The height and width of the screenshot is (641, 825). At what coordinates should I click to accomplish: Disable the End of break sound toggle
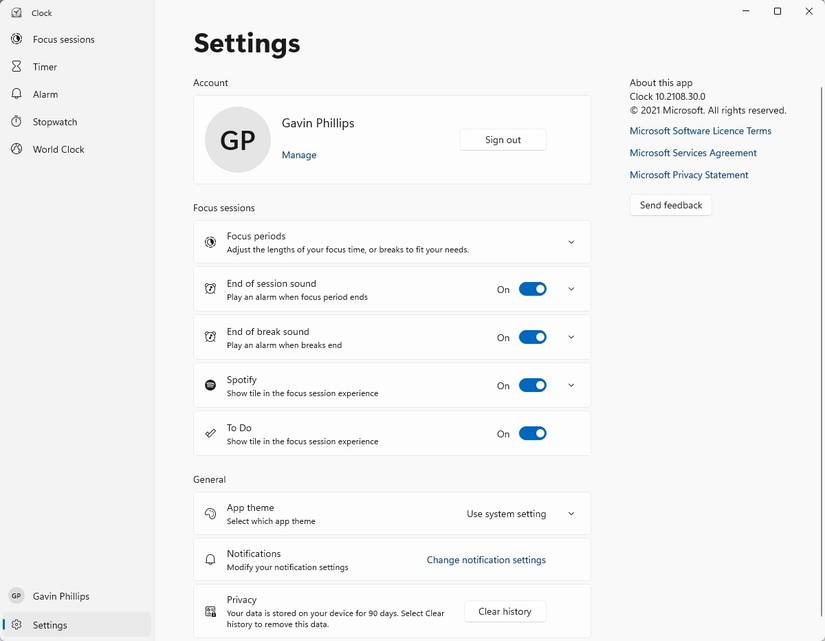(532, 338)
